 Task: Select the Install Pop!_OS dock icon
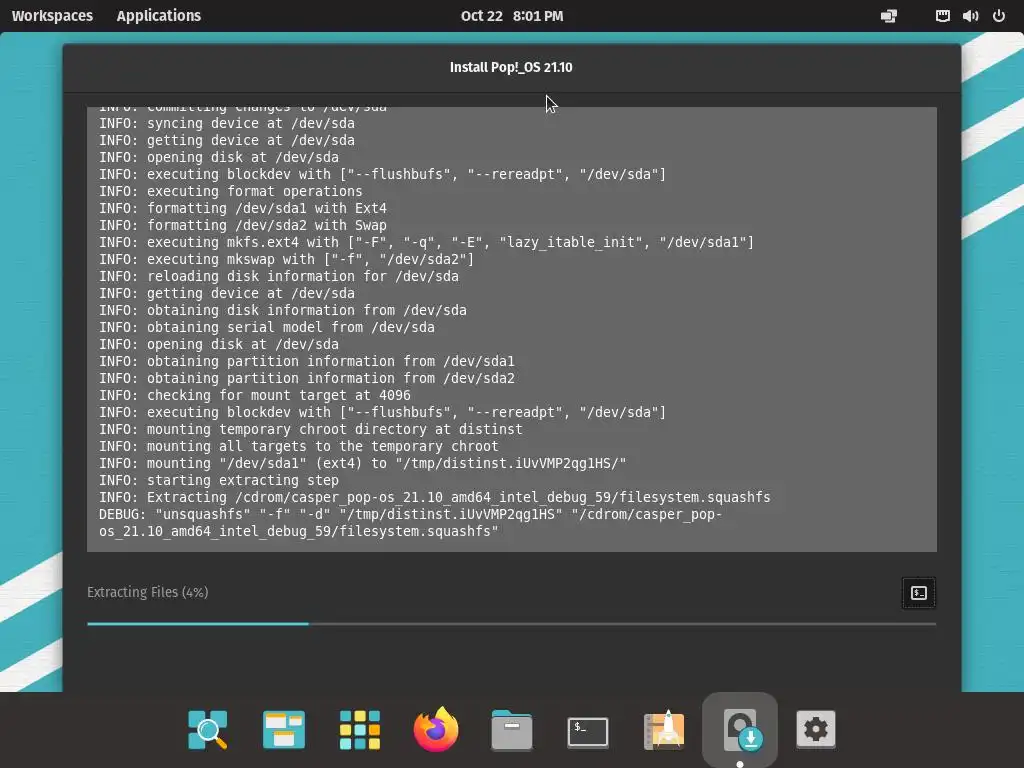740,729
